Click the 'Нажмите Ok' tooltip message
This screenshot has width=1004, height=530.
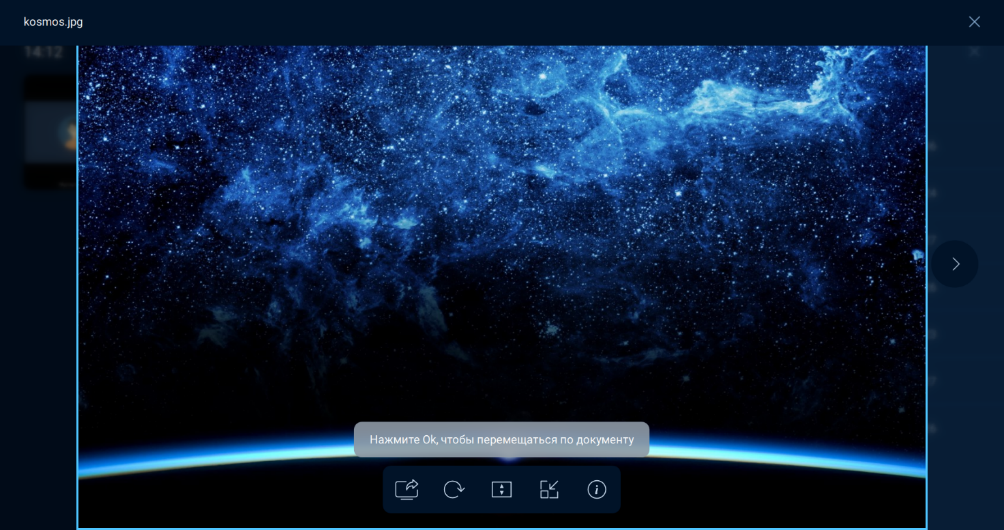(x=501, y=439)
